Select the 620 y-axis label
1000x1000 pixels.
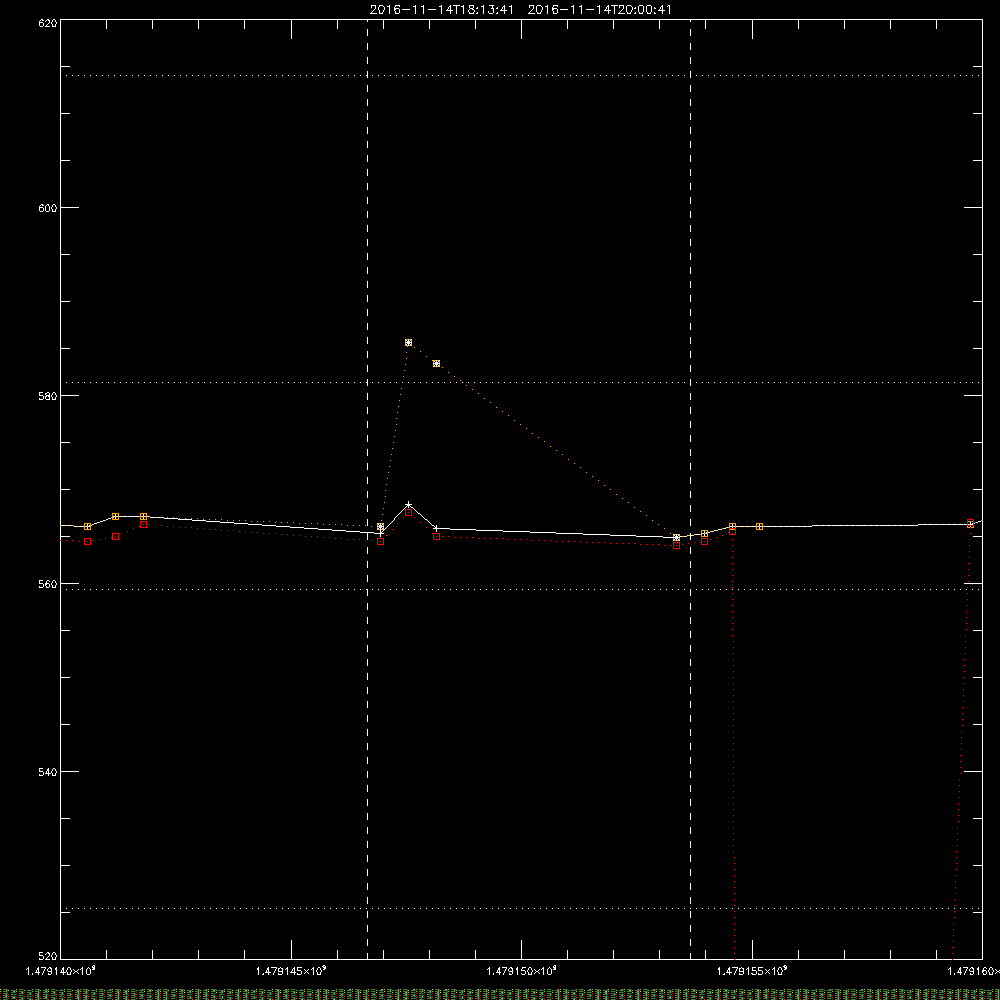(48, 23)
